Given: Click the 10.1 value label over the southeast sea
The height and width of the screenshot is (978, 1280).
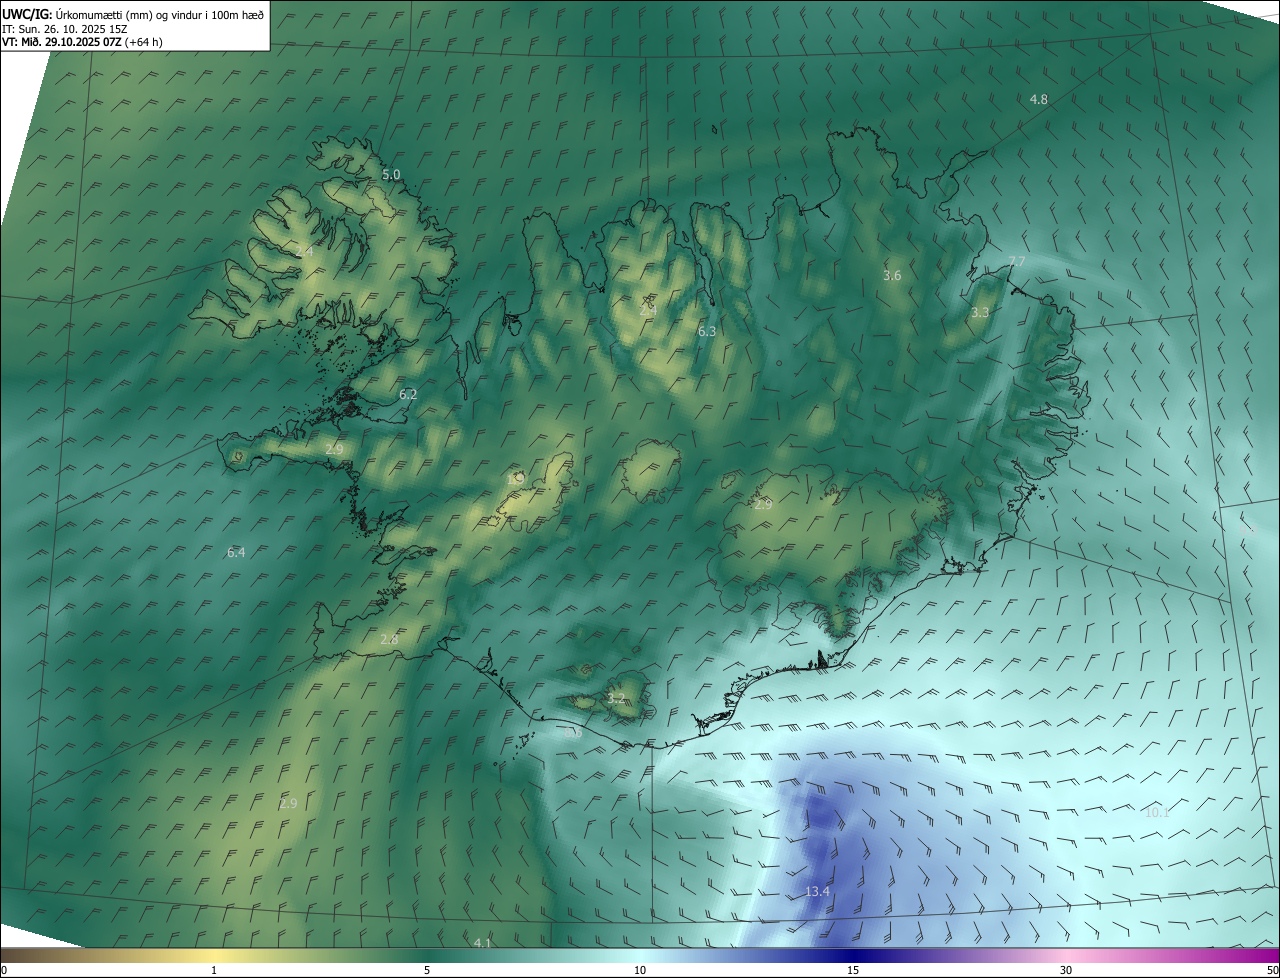Looking at the screenshot, I should pyautogui.click(x=1157, y=813).
